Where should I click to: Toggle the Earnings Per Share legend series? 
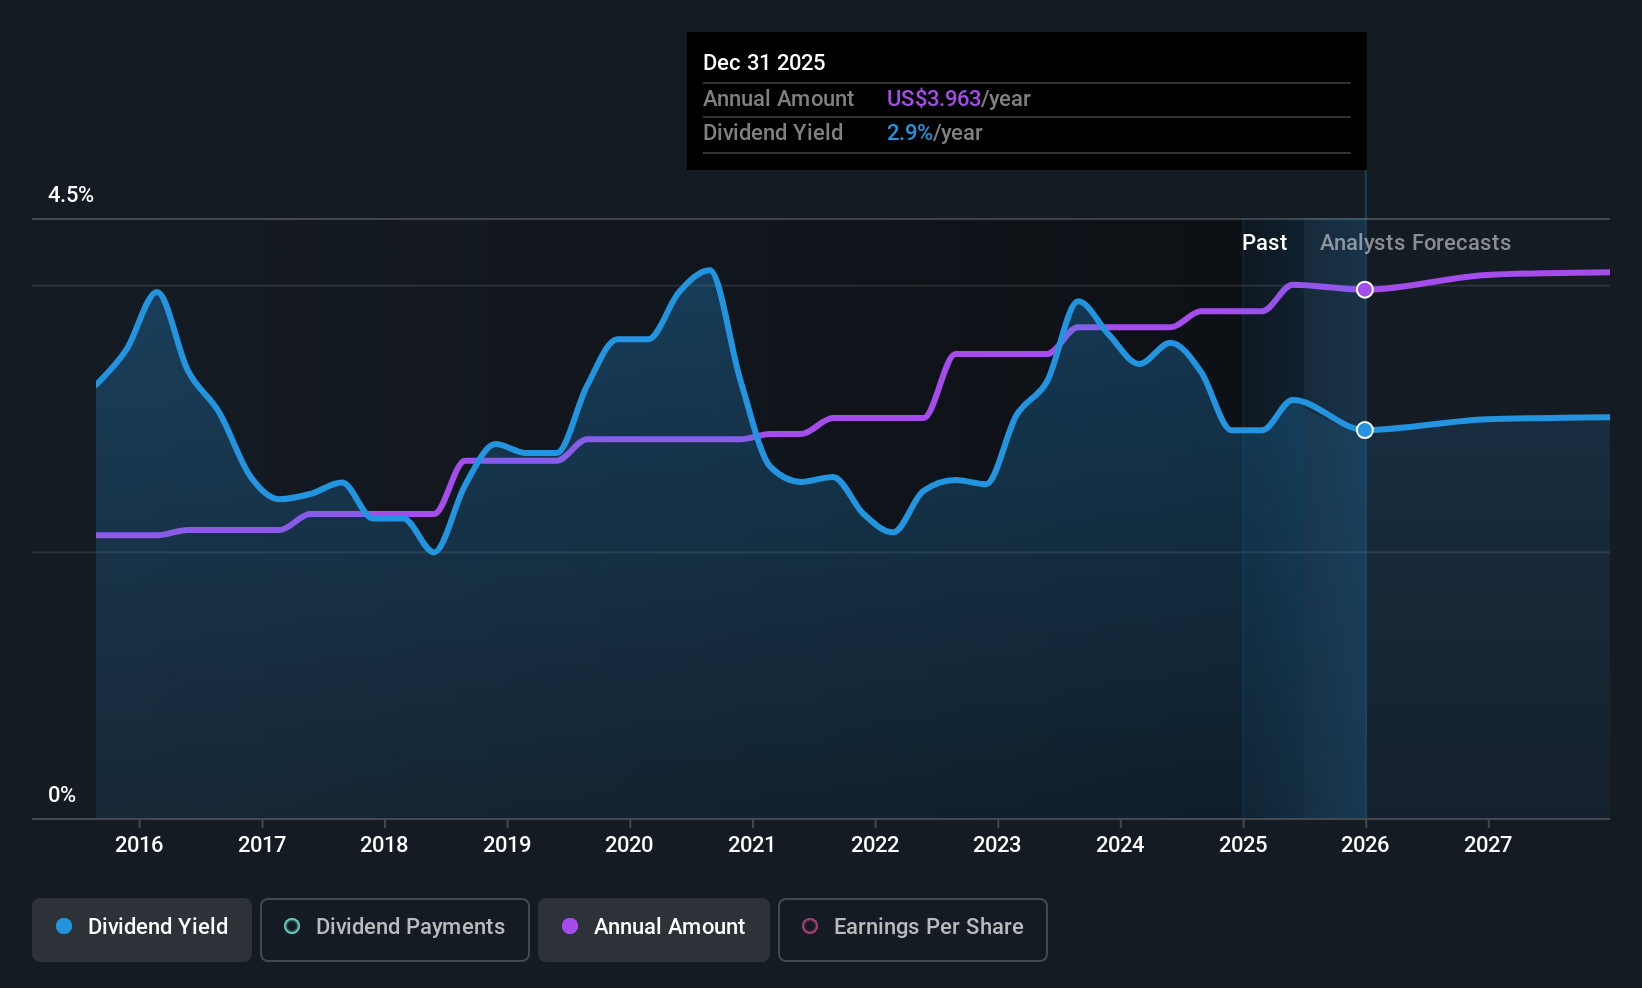[x=913, y=929]
